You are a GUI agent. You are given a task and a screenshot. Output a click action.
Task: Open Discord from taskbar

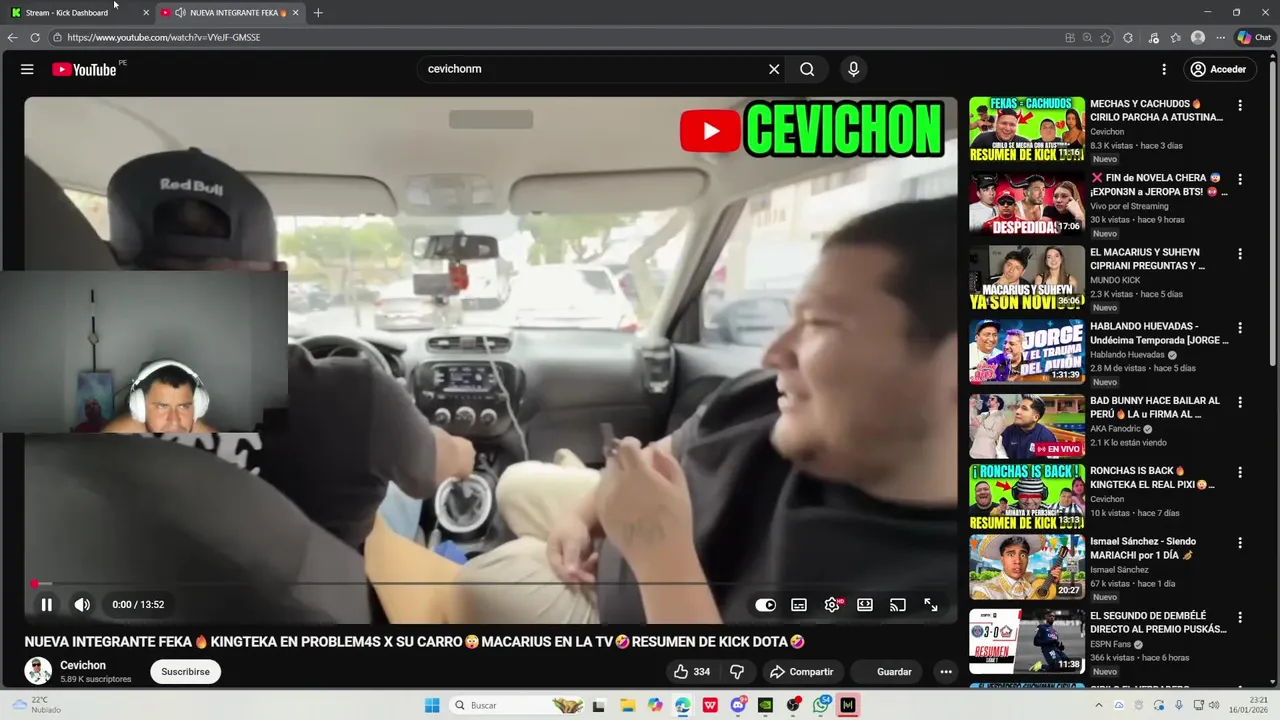[x=738, y=705]
